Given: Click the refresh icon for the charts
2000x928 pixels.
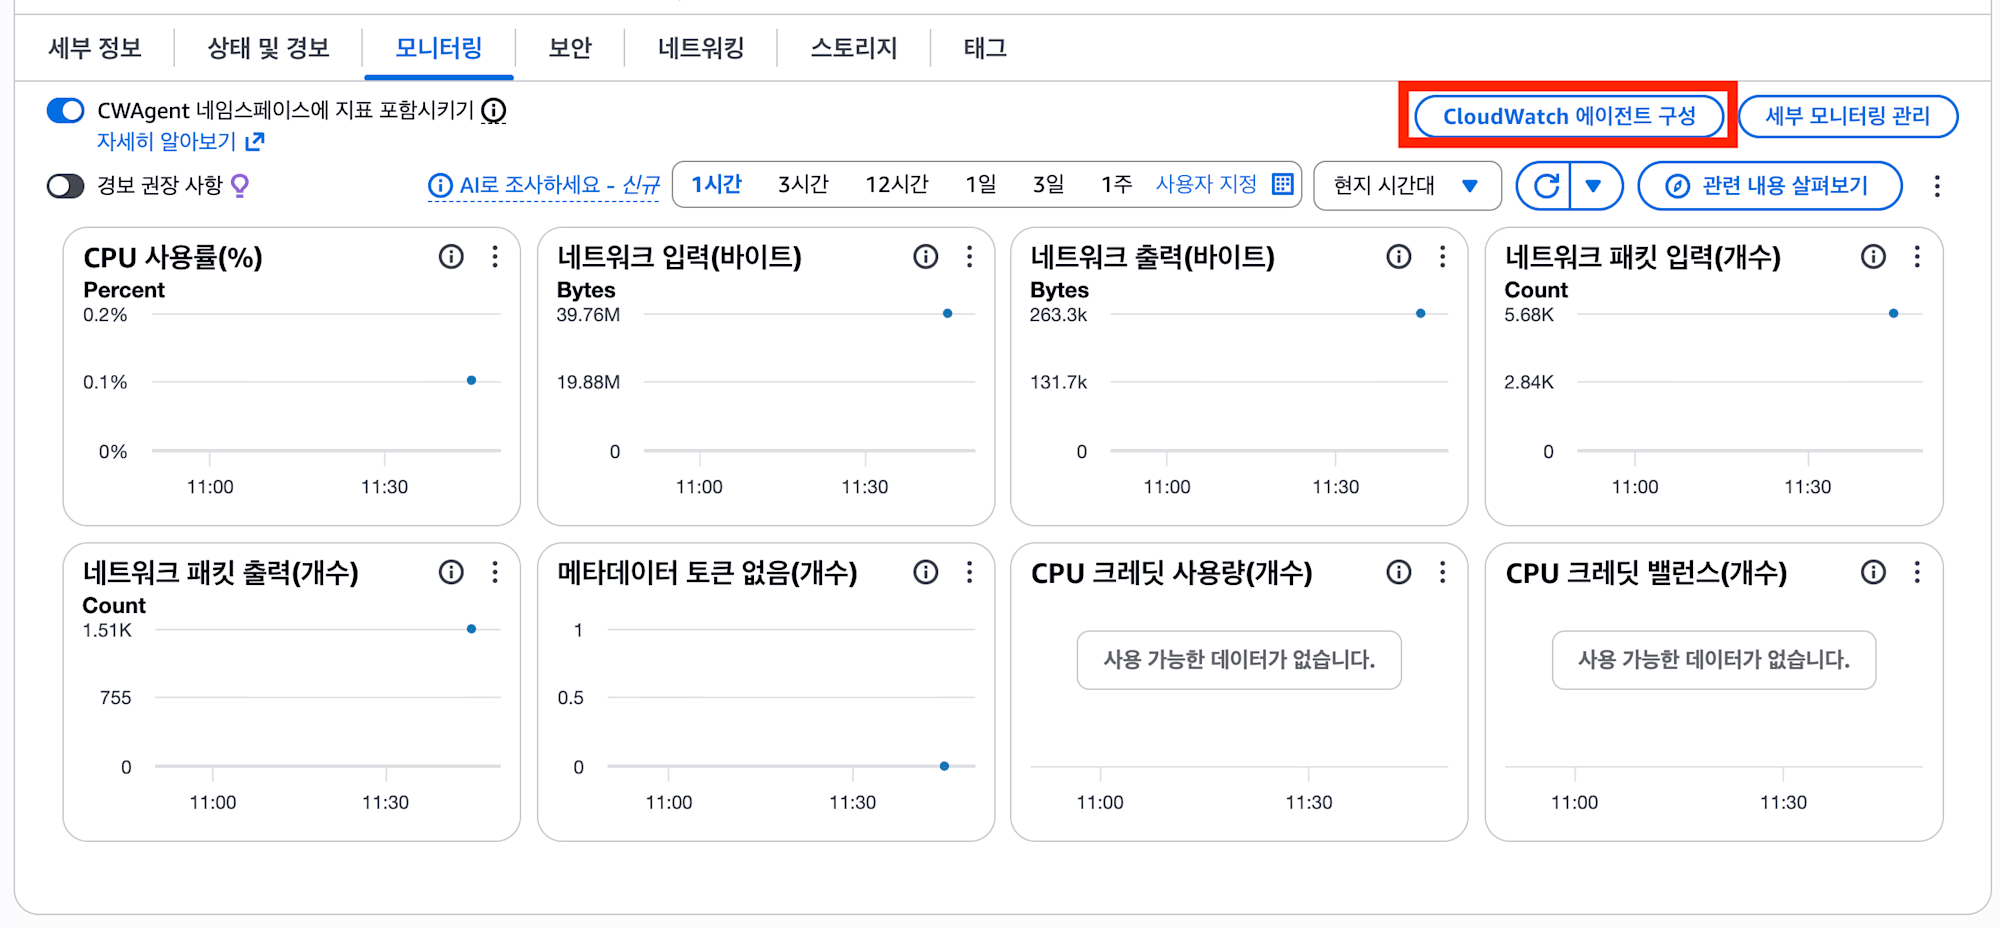Looking at the screenshot, I should [x=1546, y=186].
